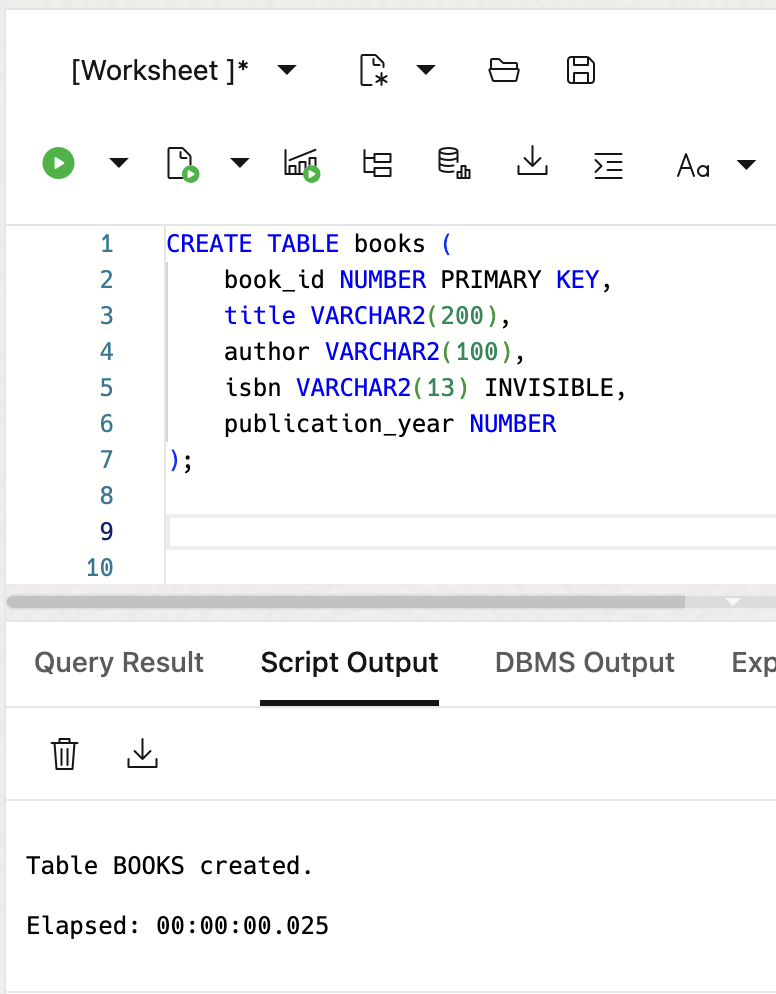Image resolution: width=776 pixels, height=994 pixels.
Task: Expand the Run Script dropdown arrow
Action: (x=239, y=164)
